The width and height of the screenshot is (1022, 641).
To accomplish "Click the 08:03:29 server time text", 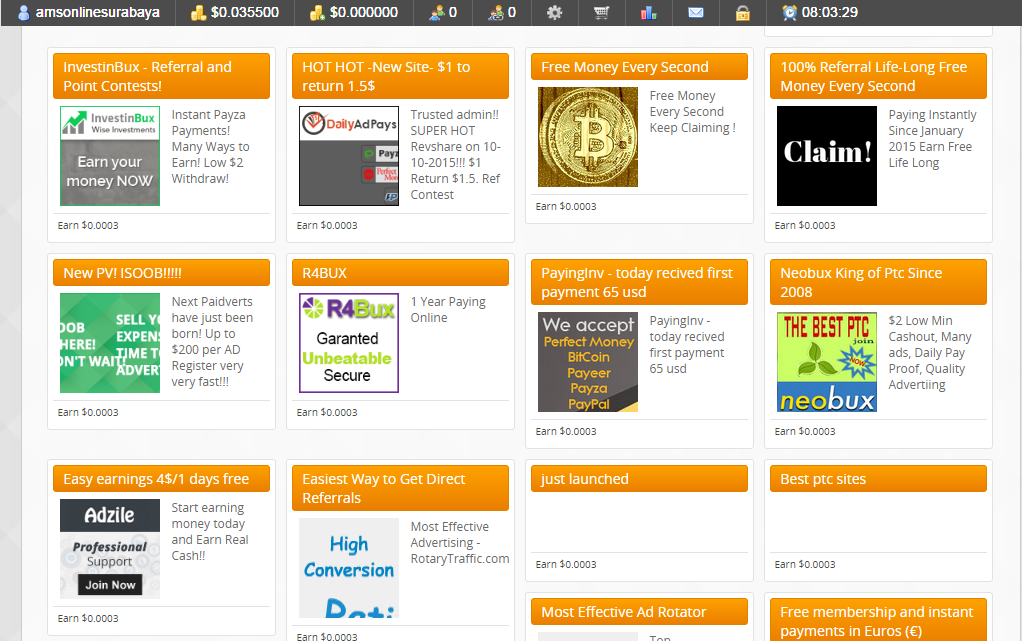I will 830,12.
